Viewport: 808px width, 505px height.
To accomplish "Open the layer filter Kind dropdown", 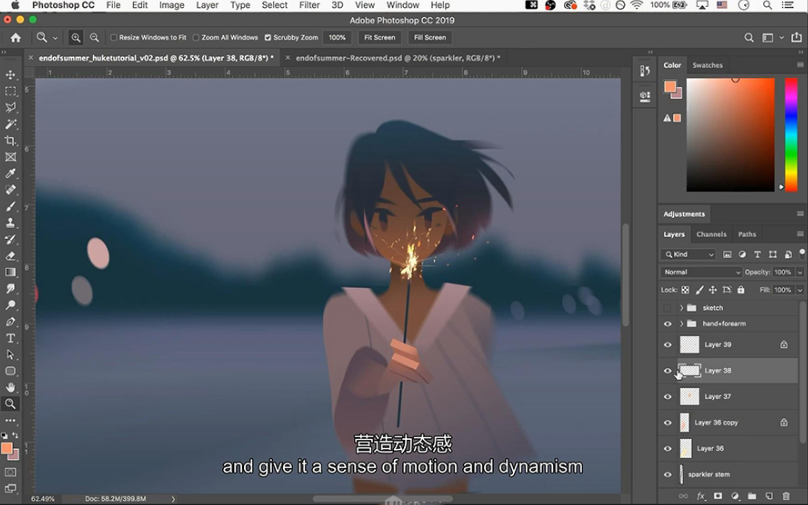I will pos(692,255).
